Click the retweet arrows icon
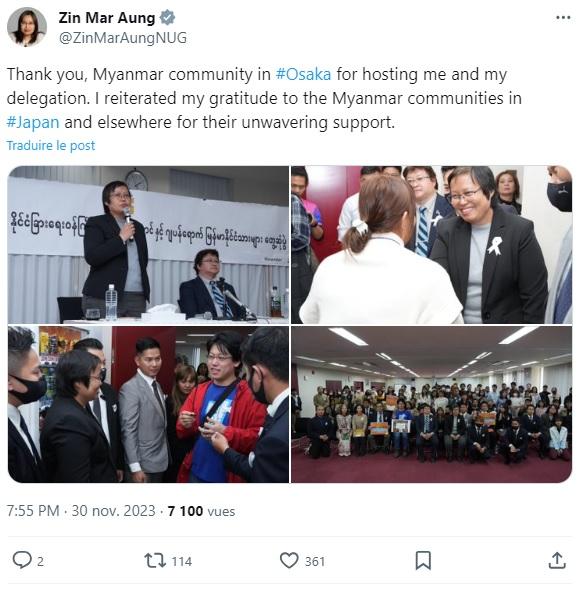Image resolution: width=584 pixels, height=590 pixels. pos(155,560)
